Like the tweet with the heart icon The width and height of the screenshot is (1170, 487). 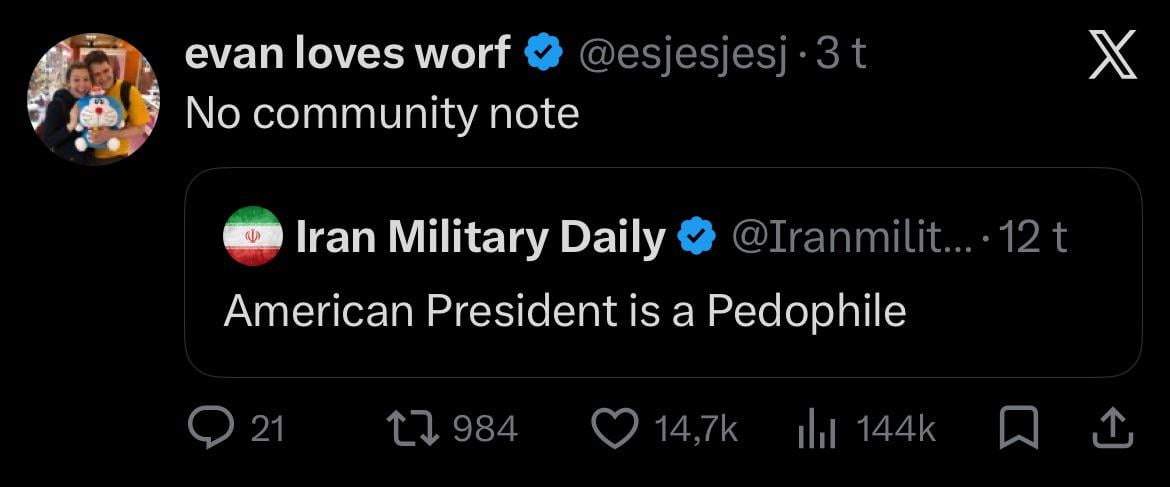click(614, 428)
